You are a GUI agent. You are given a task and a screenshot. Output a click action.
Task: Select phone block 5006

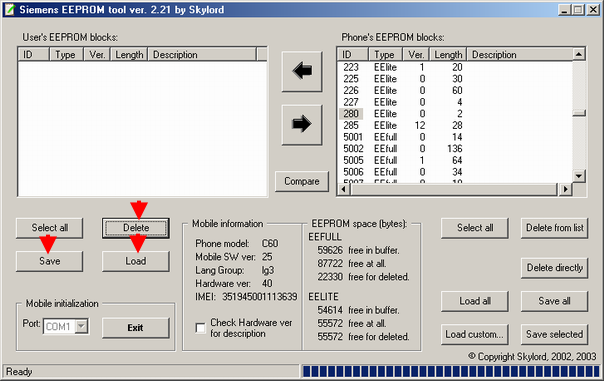[353, 172]
